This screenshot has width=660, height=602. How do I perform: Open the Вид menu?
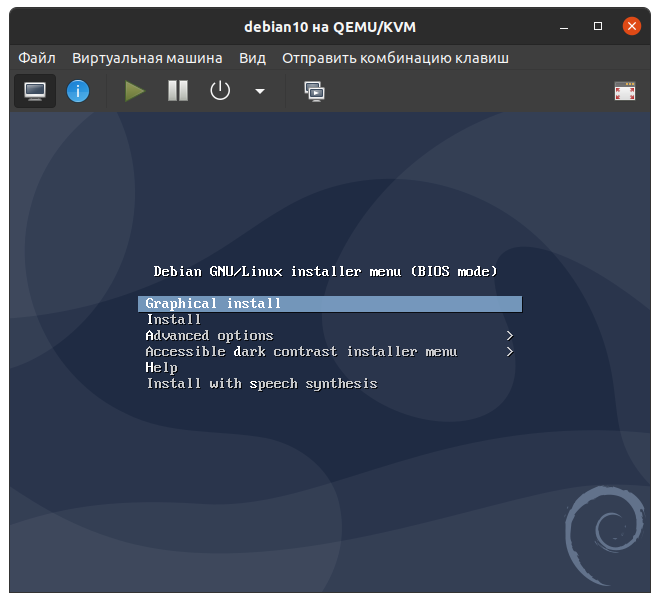(252, 58)
